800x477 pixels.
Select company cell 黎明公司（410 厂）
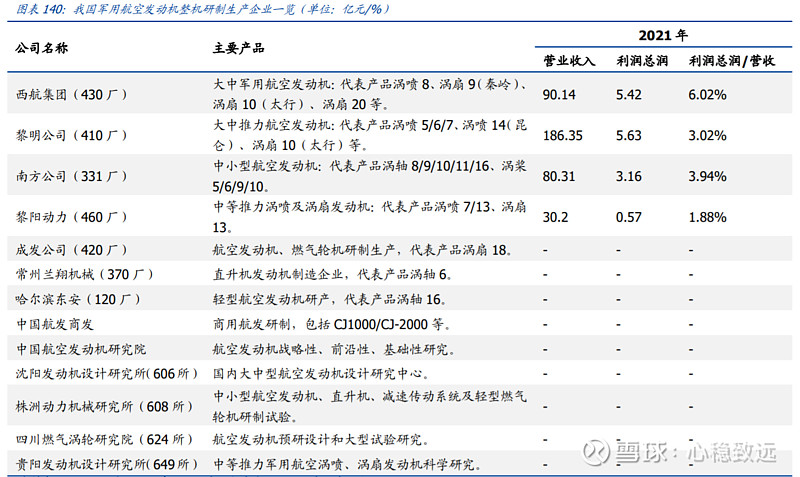click(71, 135)
